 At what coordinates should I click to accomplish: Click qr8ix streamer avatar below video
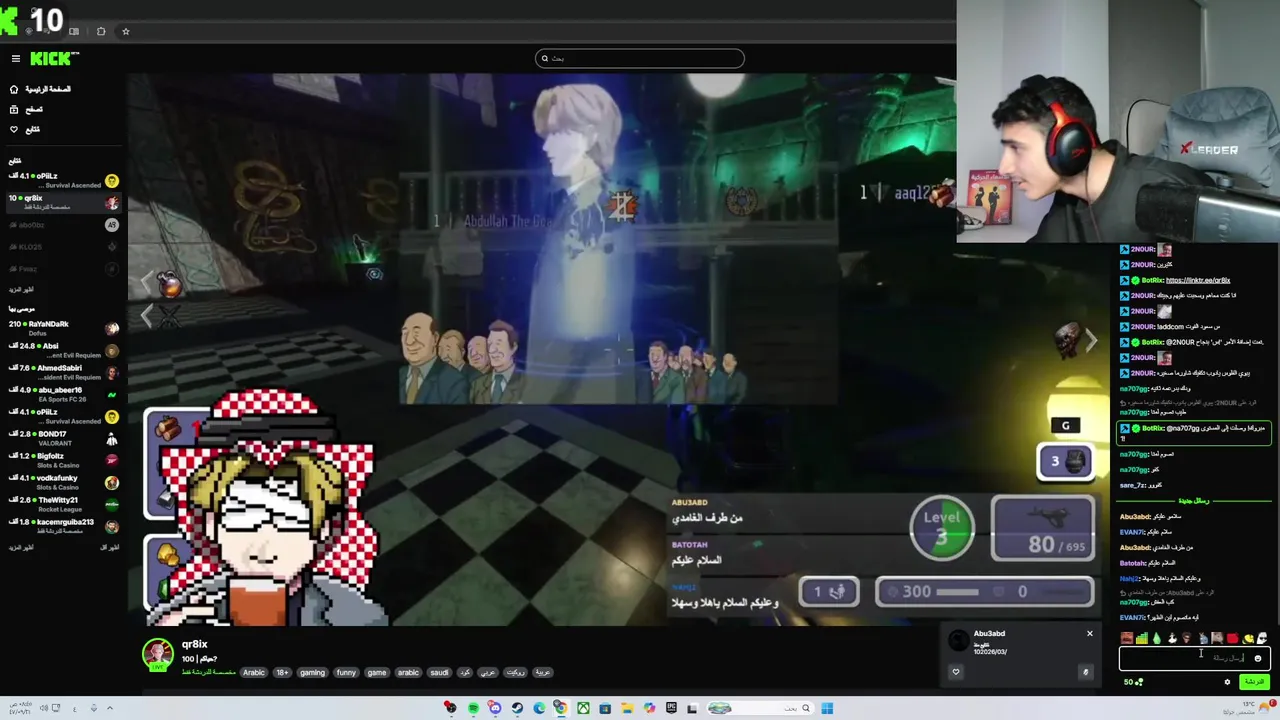click(157, 654)
